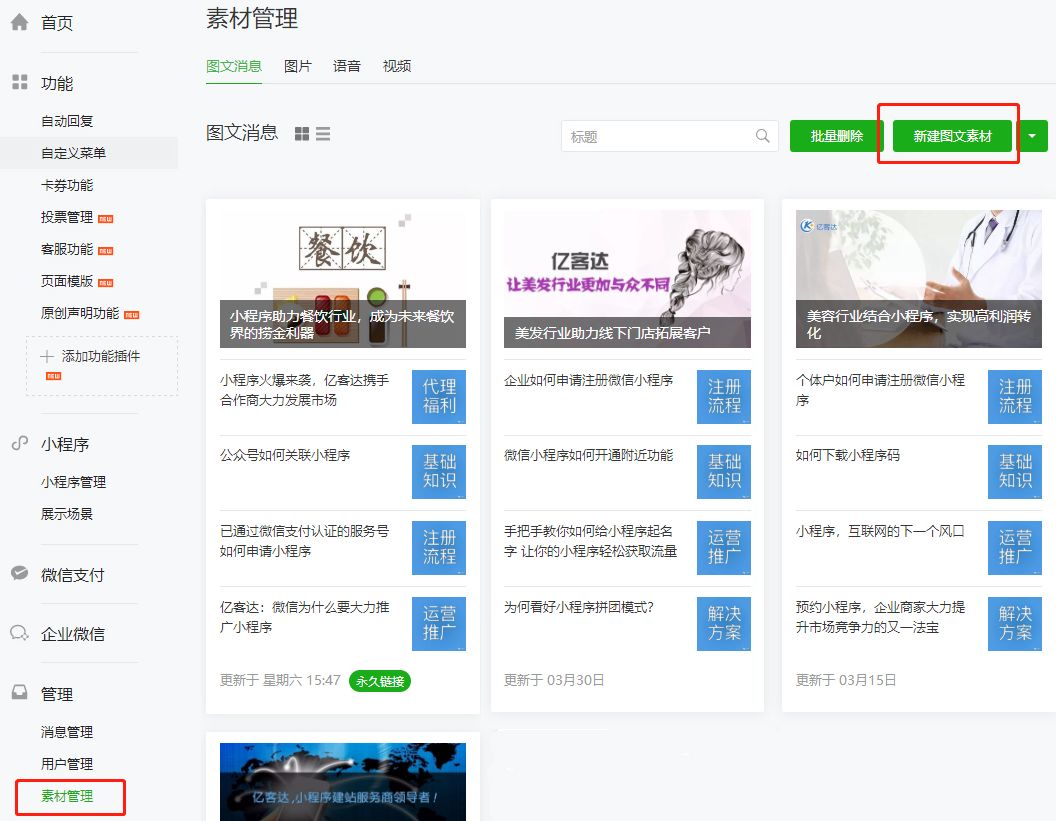Open the 首页 home icon
This screenshot has height=821, width=1056.
20,22
